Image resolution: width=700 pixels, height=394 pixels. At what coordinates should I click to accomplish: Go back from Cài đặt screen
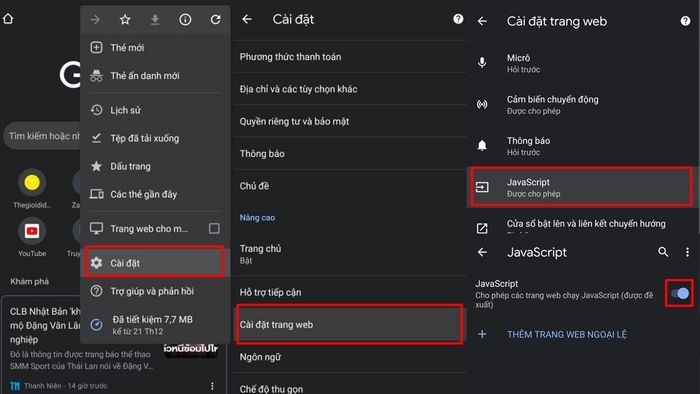247,19
